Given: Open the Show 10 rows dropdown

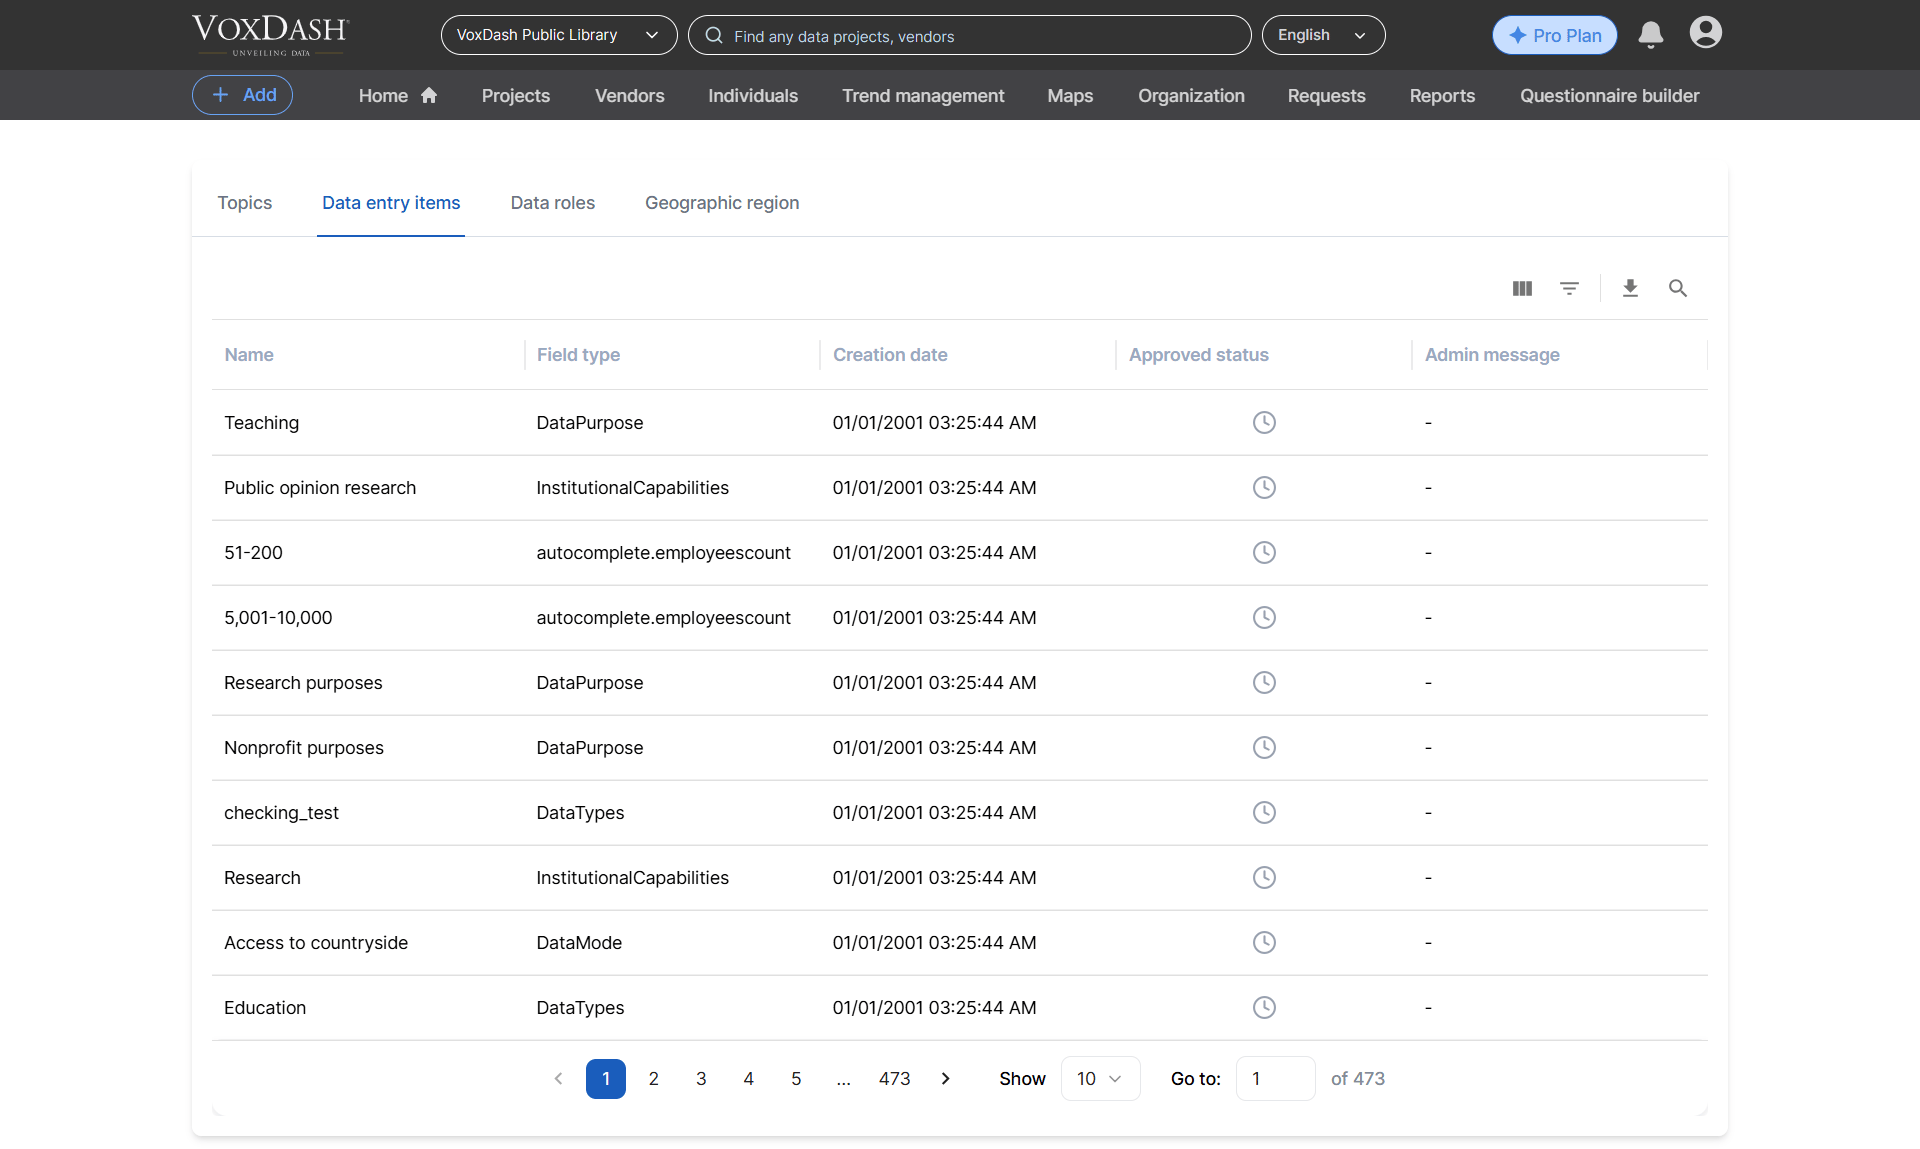Looking at the screenshot, I should 1100,1078.
